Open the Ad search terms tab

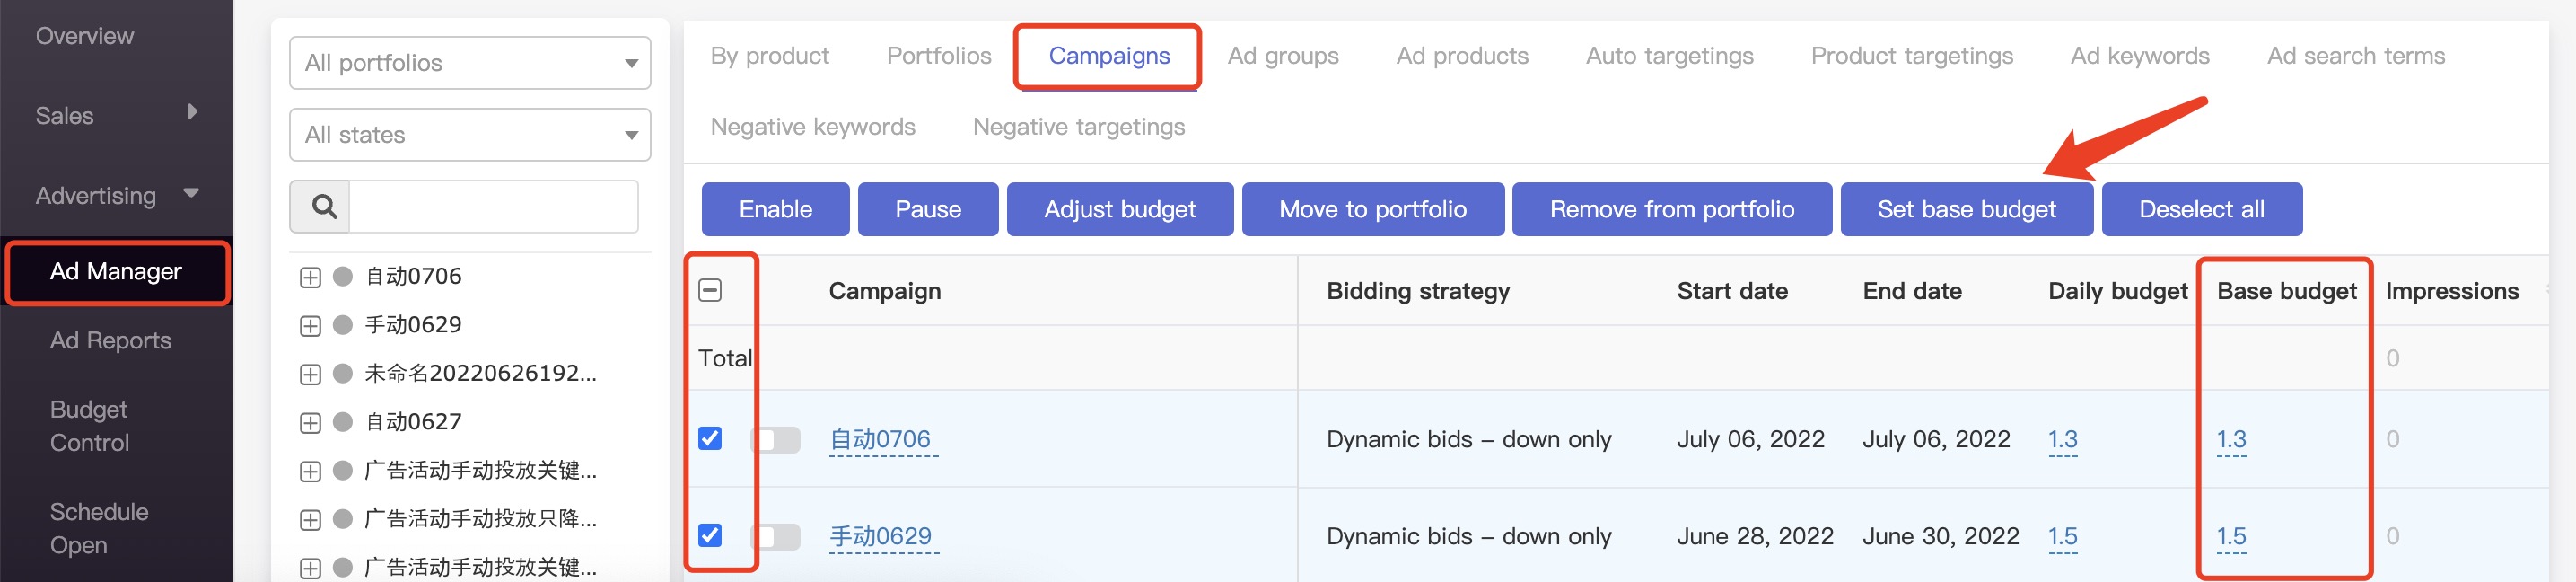[x=2356, y=56]
